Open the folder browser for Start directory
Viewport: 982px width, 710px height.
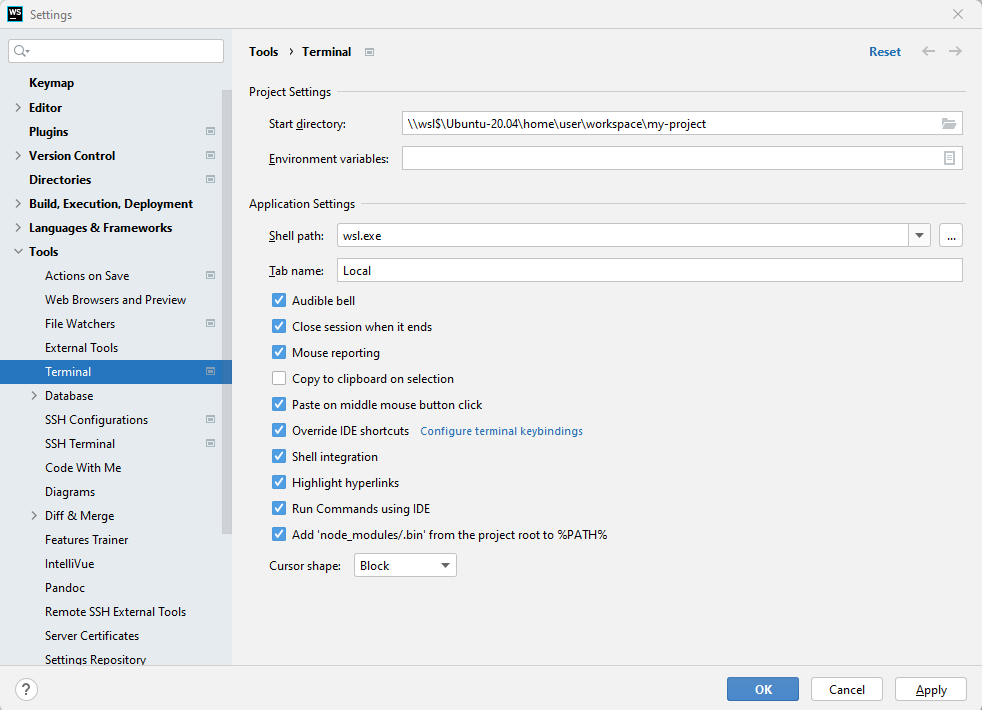pyautogui.click(x=949, y=123)
